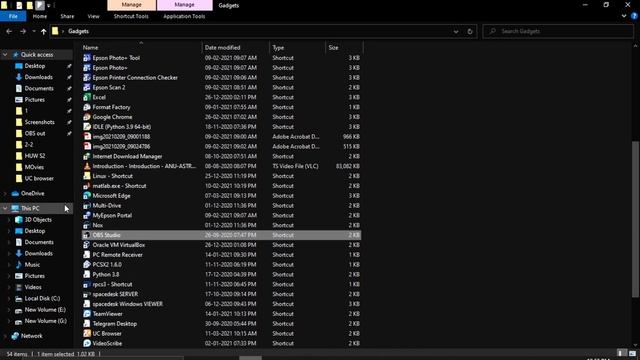Click the Linux - Shortcut folder icon
The height and width of the screenshot is (360, 640).
click(x=87, y=176)
